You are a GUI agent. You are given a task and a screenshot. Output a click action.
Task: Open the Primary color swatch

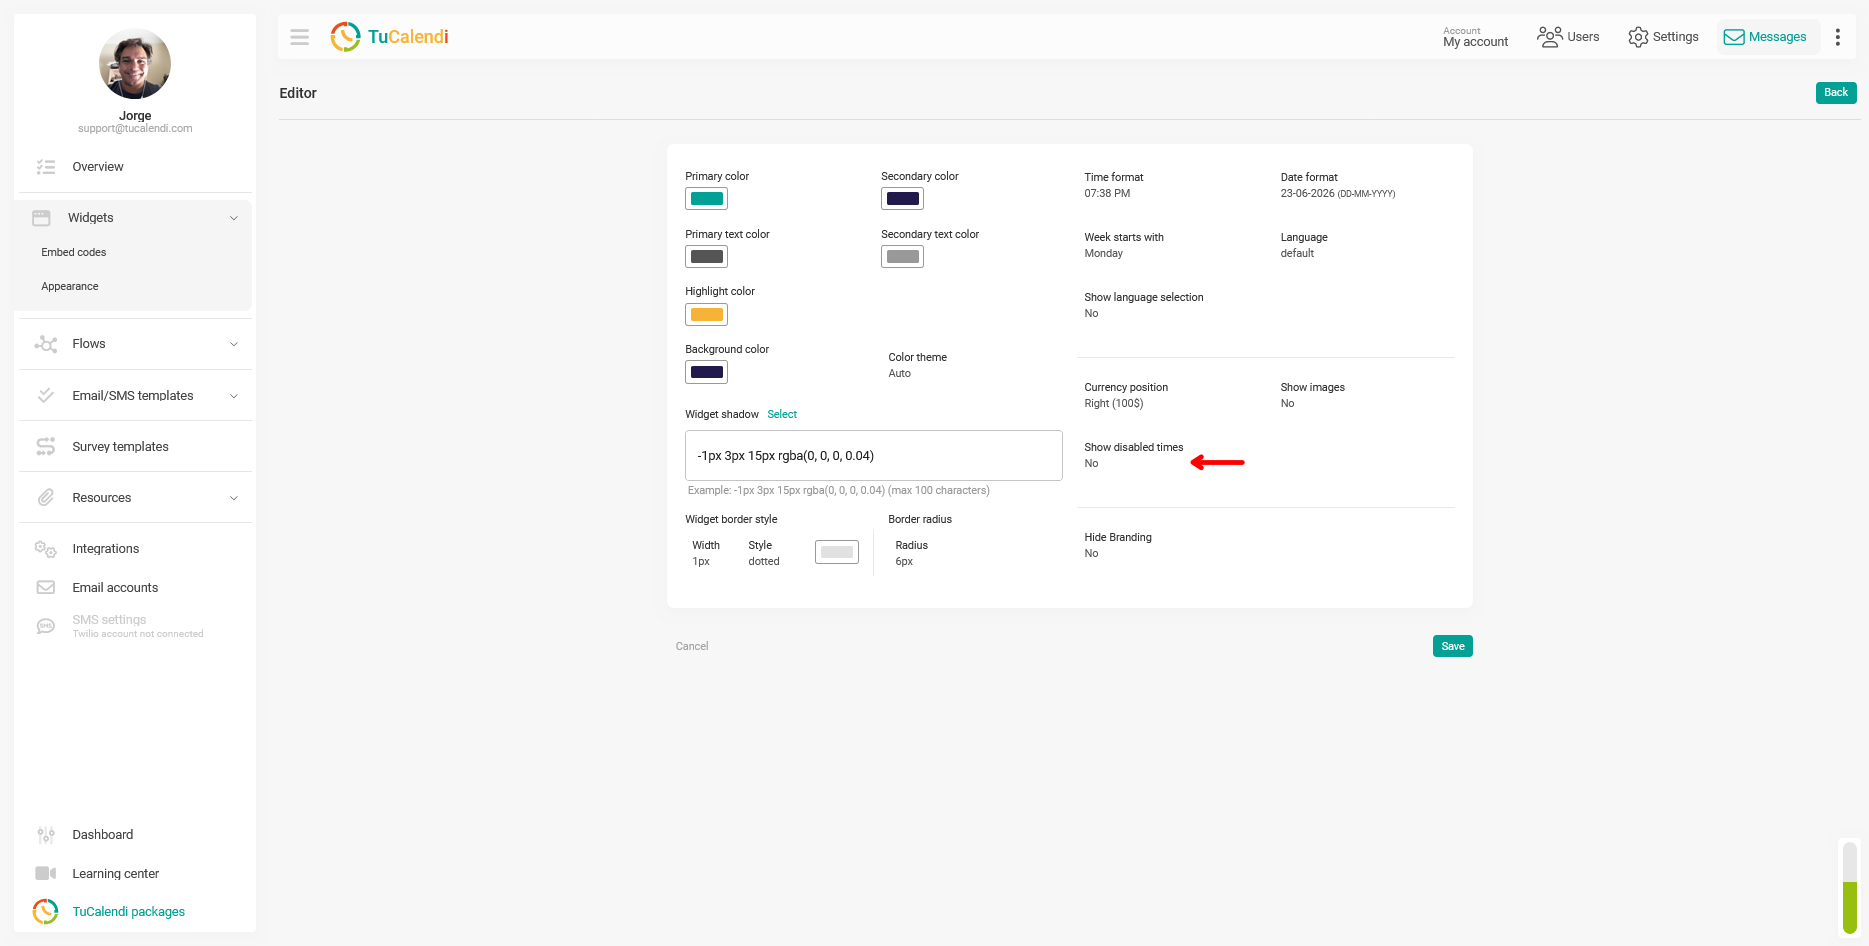coord(707,199)
